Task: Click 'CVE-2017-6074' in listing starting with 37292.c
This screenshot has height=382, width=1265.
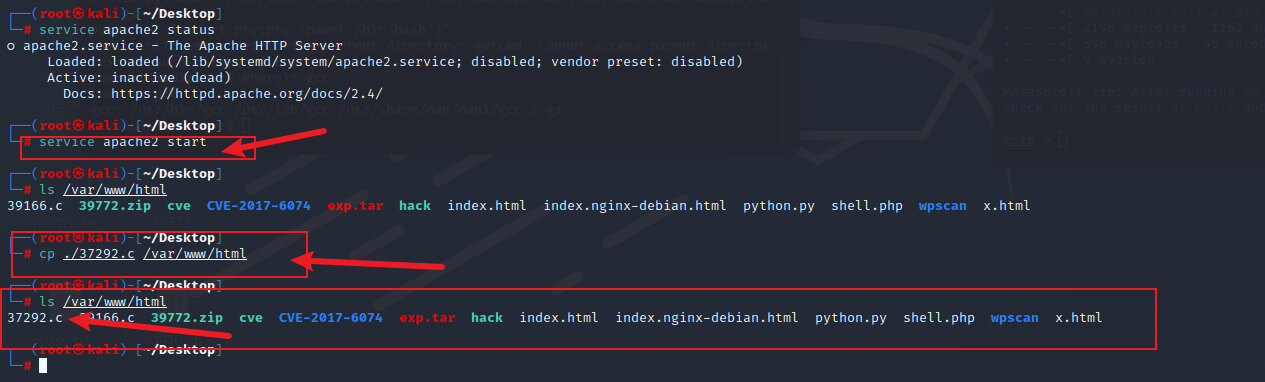Action: click(331, 318)
